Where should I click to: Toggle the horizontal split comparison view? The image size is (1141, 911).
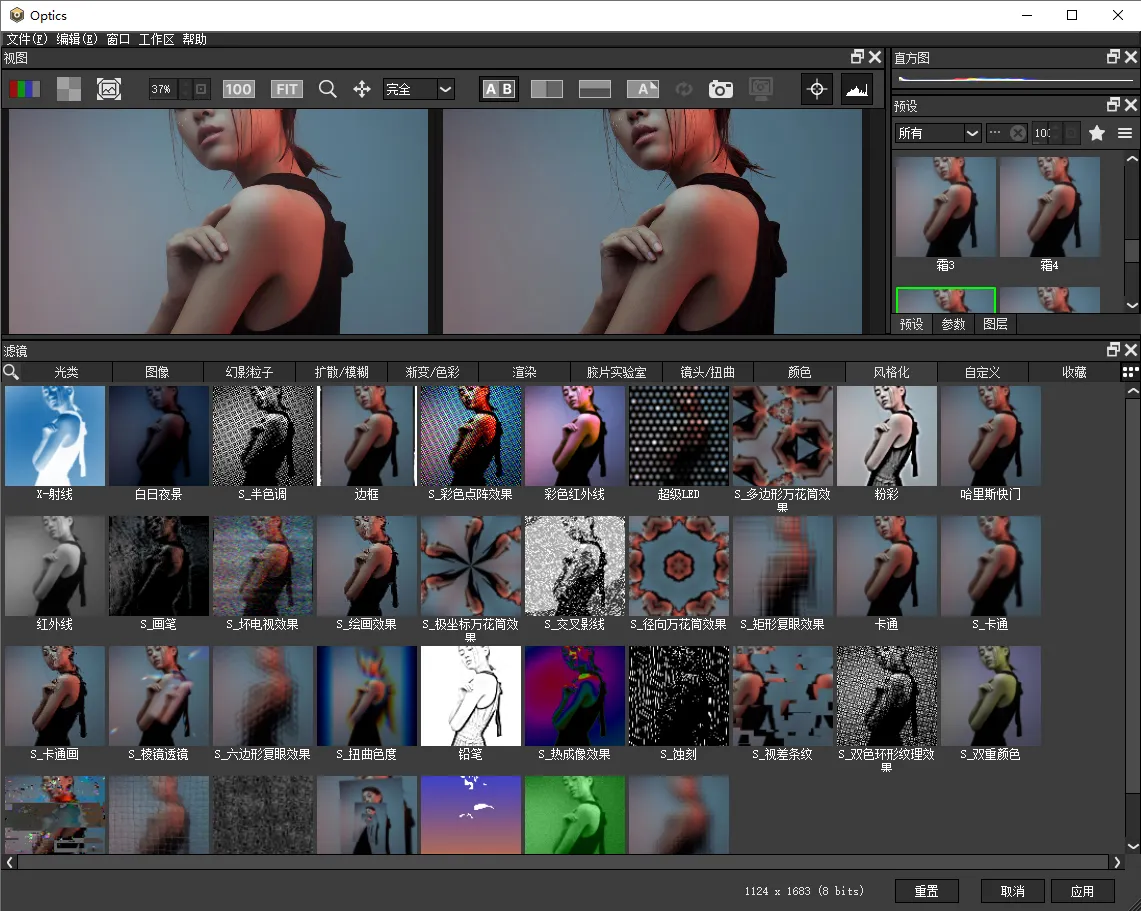[595, 89]
